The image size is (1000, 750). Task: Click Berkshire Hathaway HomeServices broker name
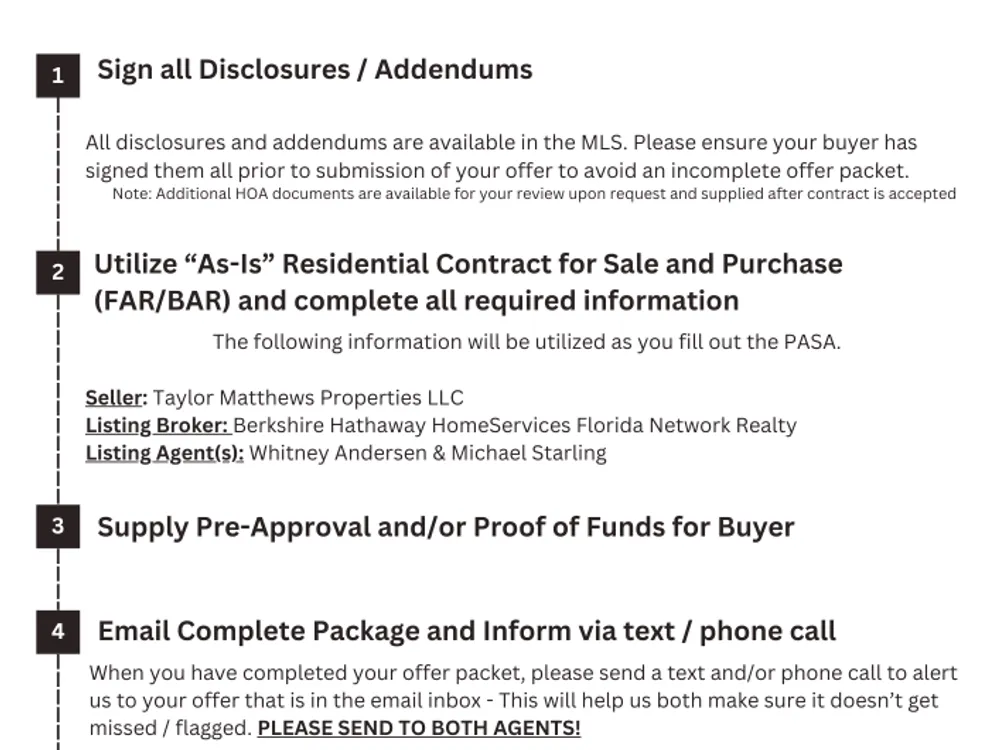click(x=515, y=425)
